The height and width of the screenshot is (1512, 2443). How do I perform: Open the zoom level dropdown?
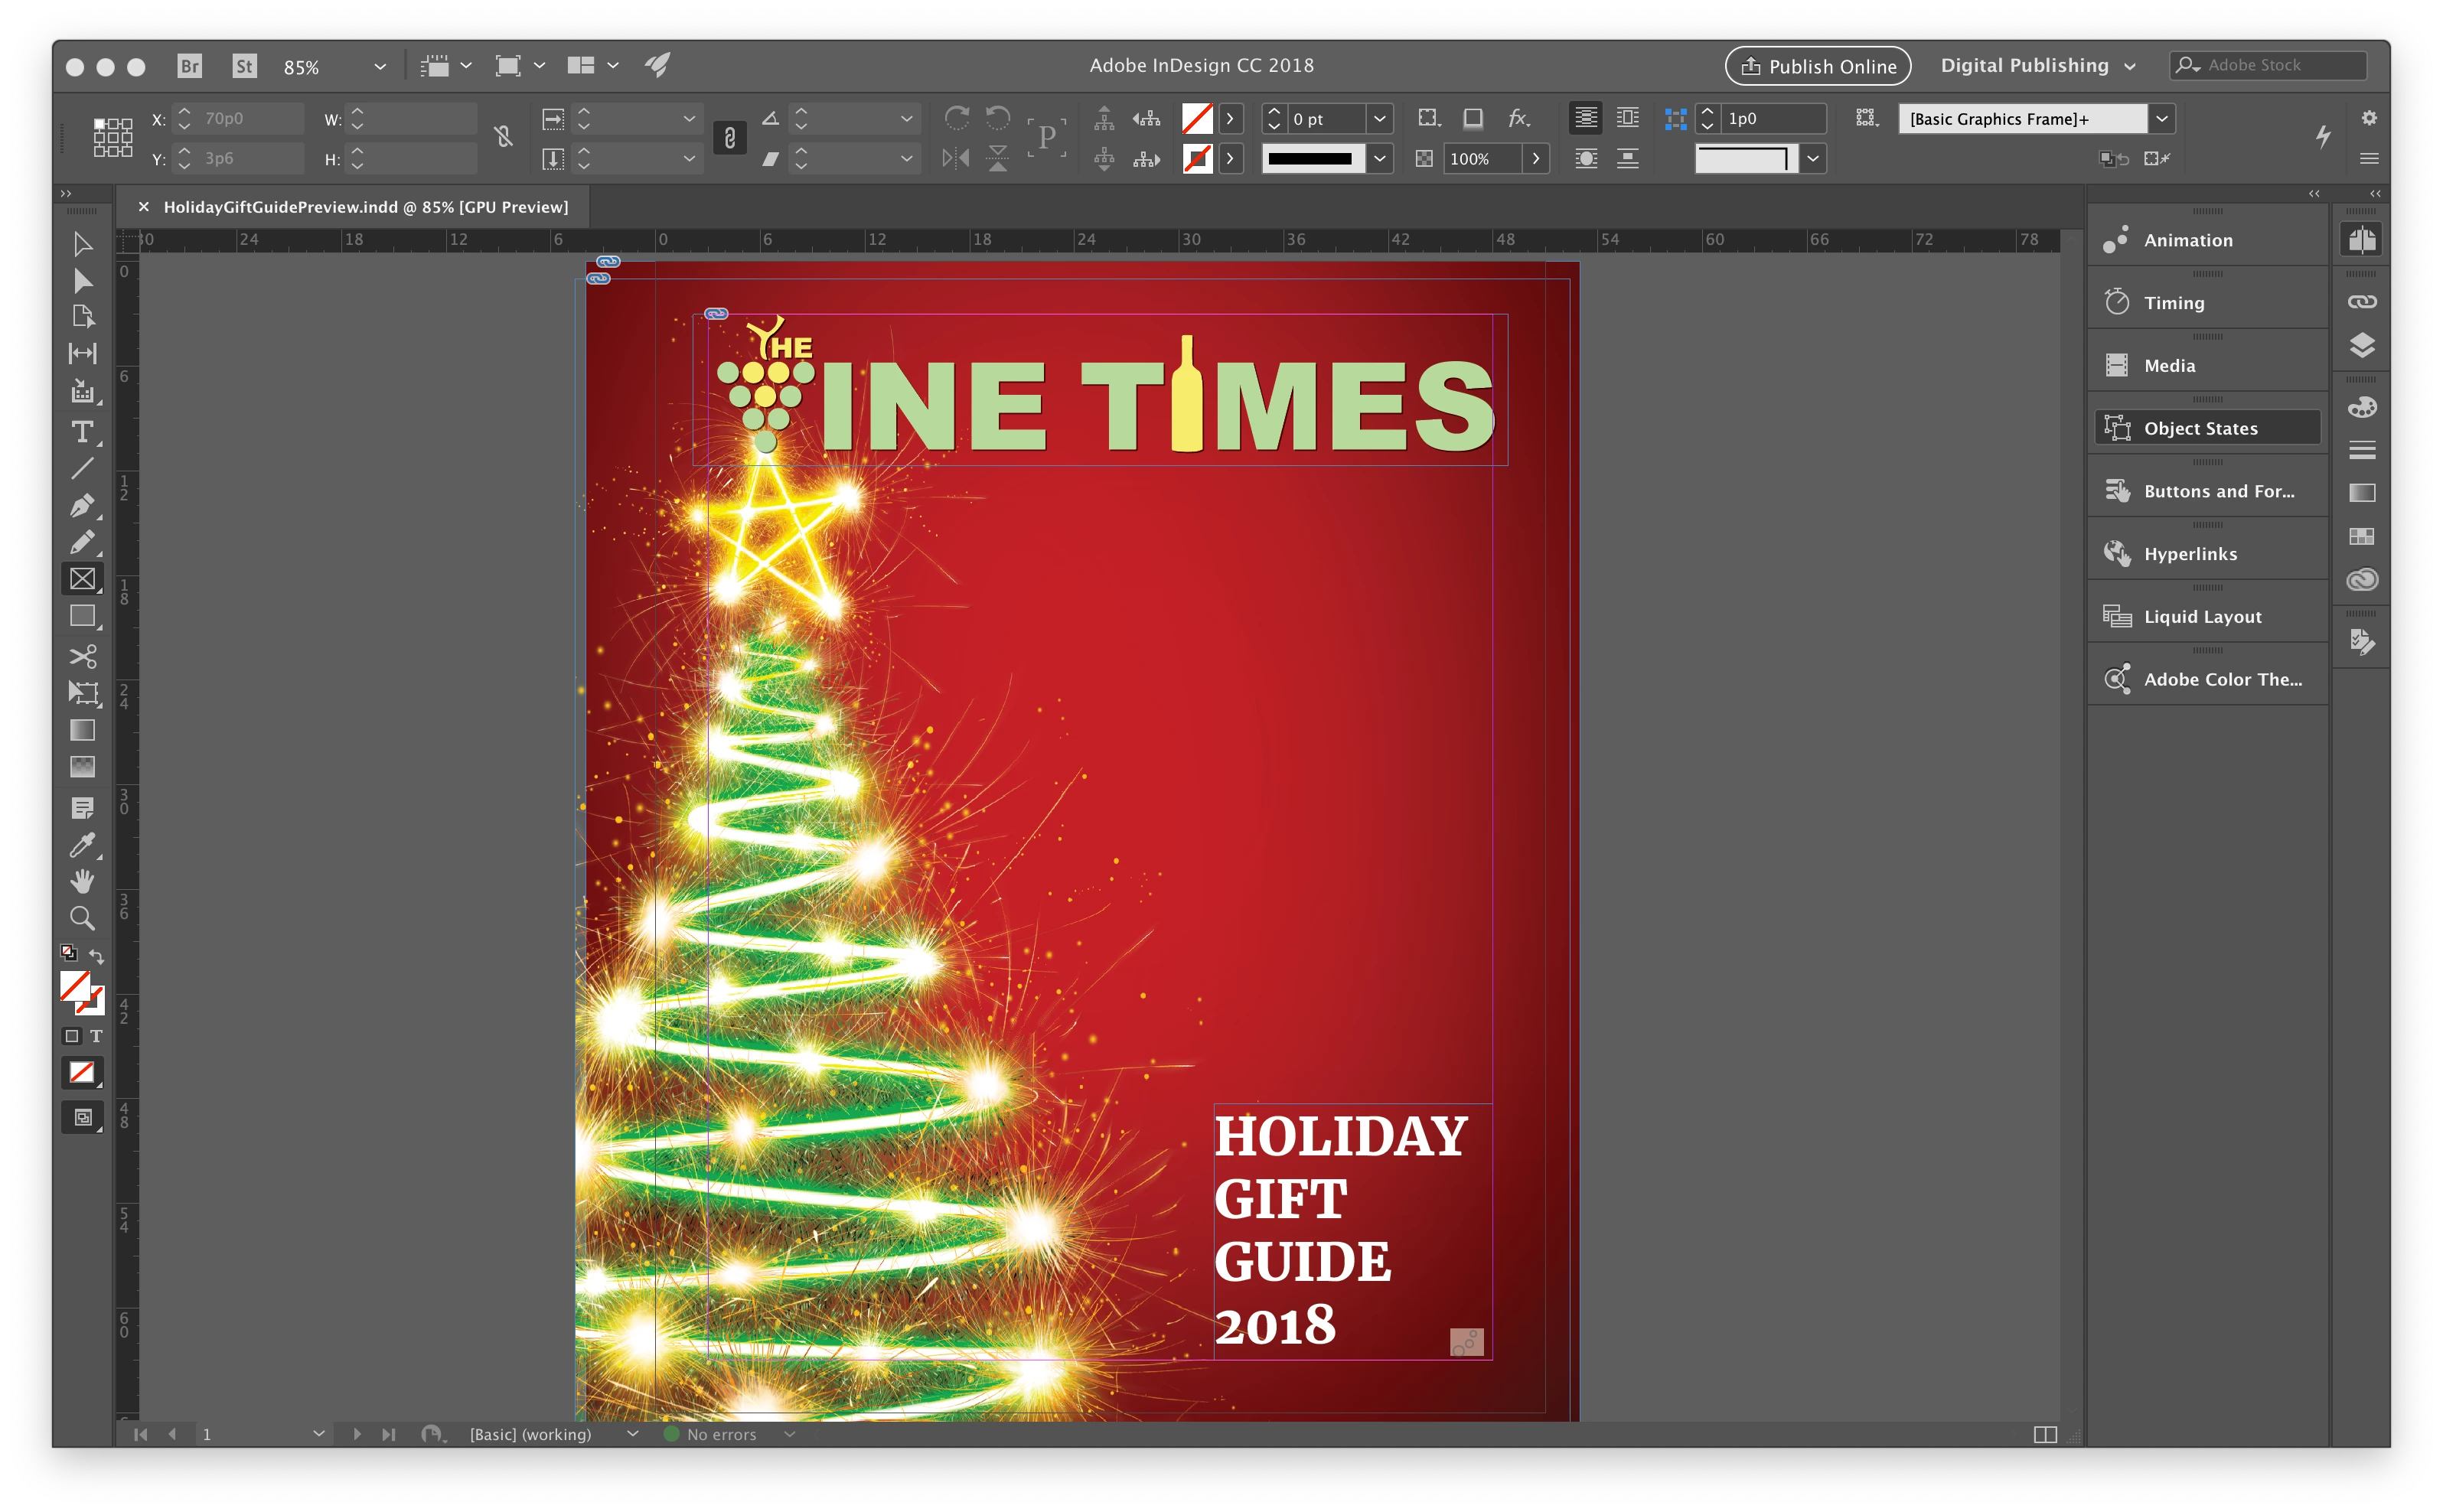tap(380, 66)
